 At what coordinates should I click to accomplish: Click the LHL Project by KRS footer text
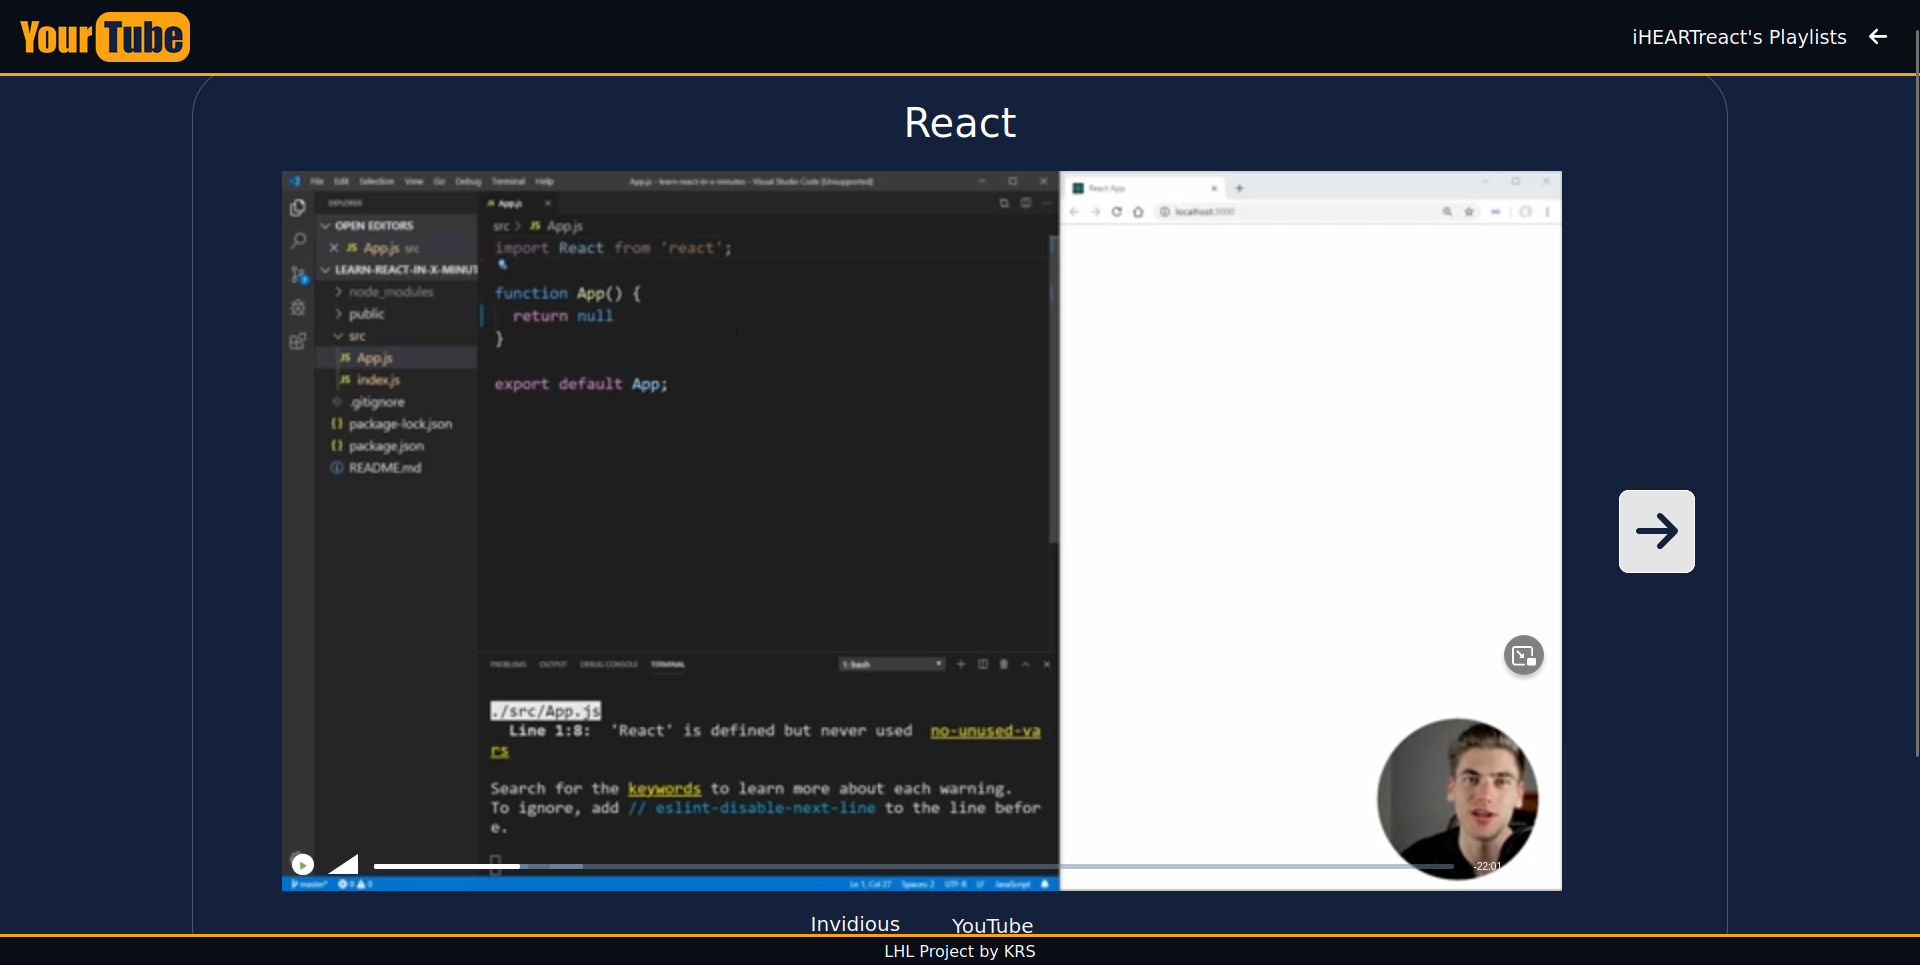point(960,951)
